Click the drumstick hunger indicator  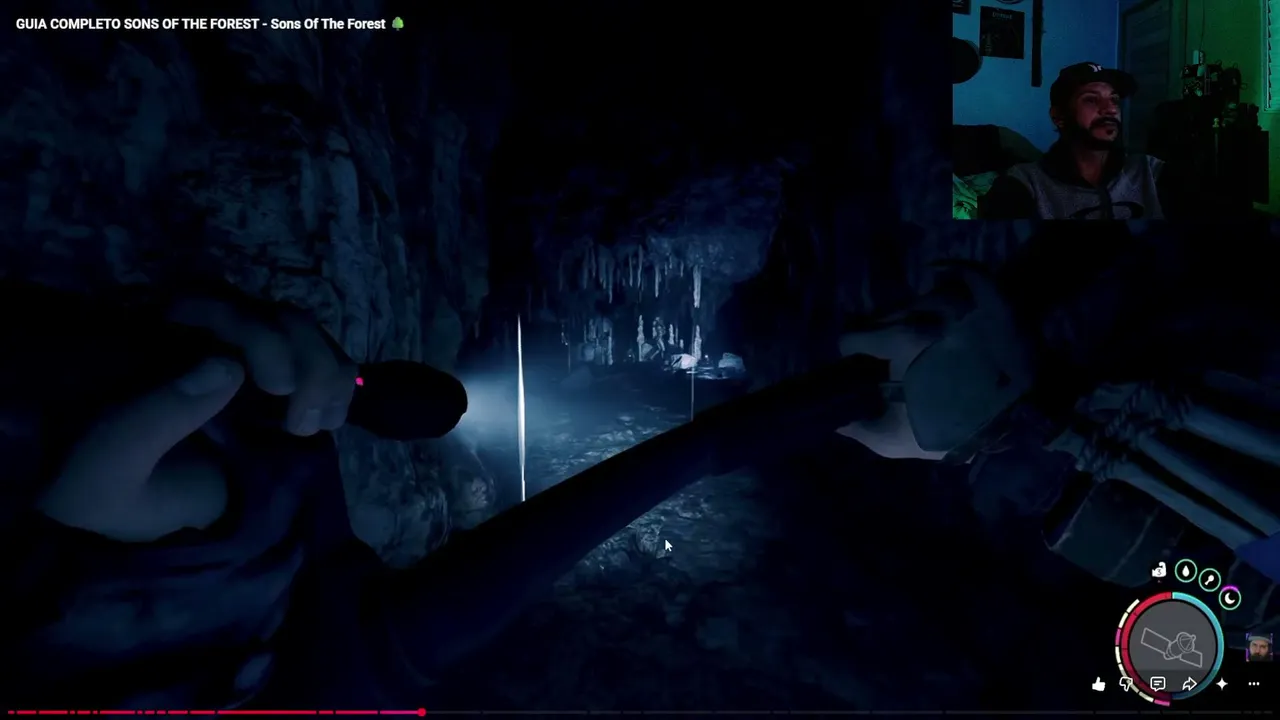coord(1210,580)
